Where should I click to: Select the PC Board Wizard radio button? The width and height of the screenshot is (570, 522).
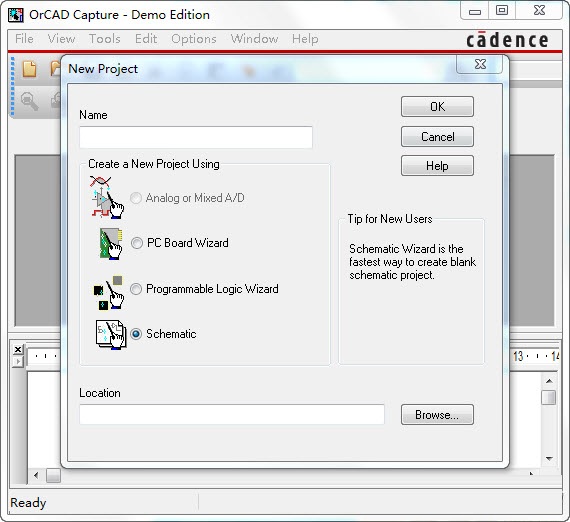pos(137,243)
